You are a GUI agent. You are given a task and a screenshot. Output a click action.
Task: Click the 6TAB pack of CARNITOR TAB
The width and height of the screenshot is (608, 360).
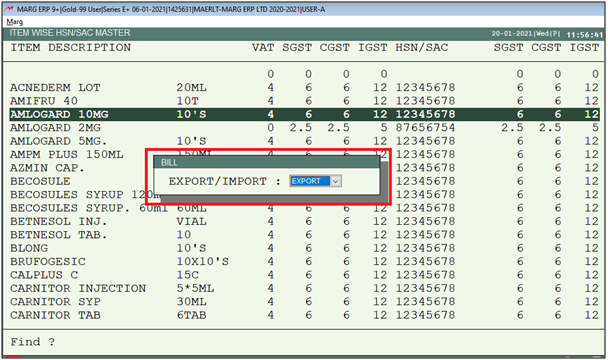tap(192, 315)
